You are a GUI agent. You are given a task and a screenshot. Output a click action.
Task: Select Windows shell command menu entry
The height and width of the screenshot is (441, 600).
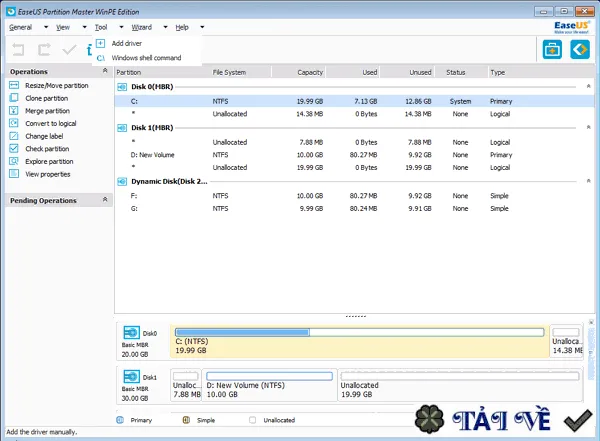(x=146, y=58)
